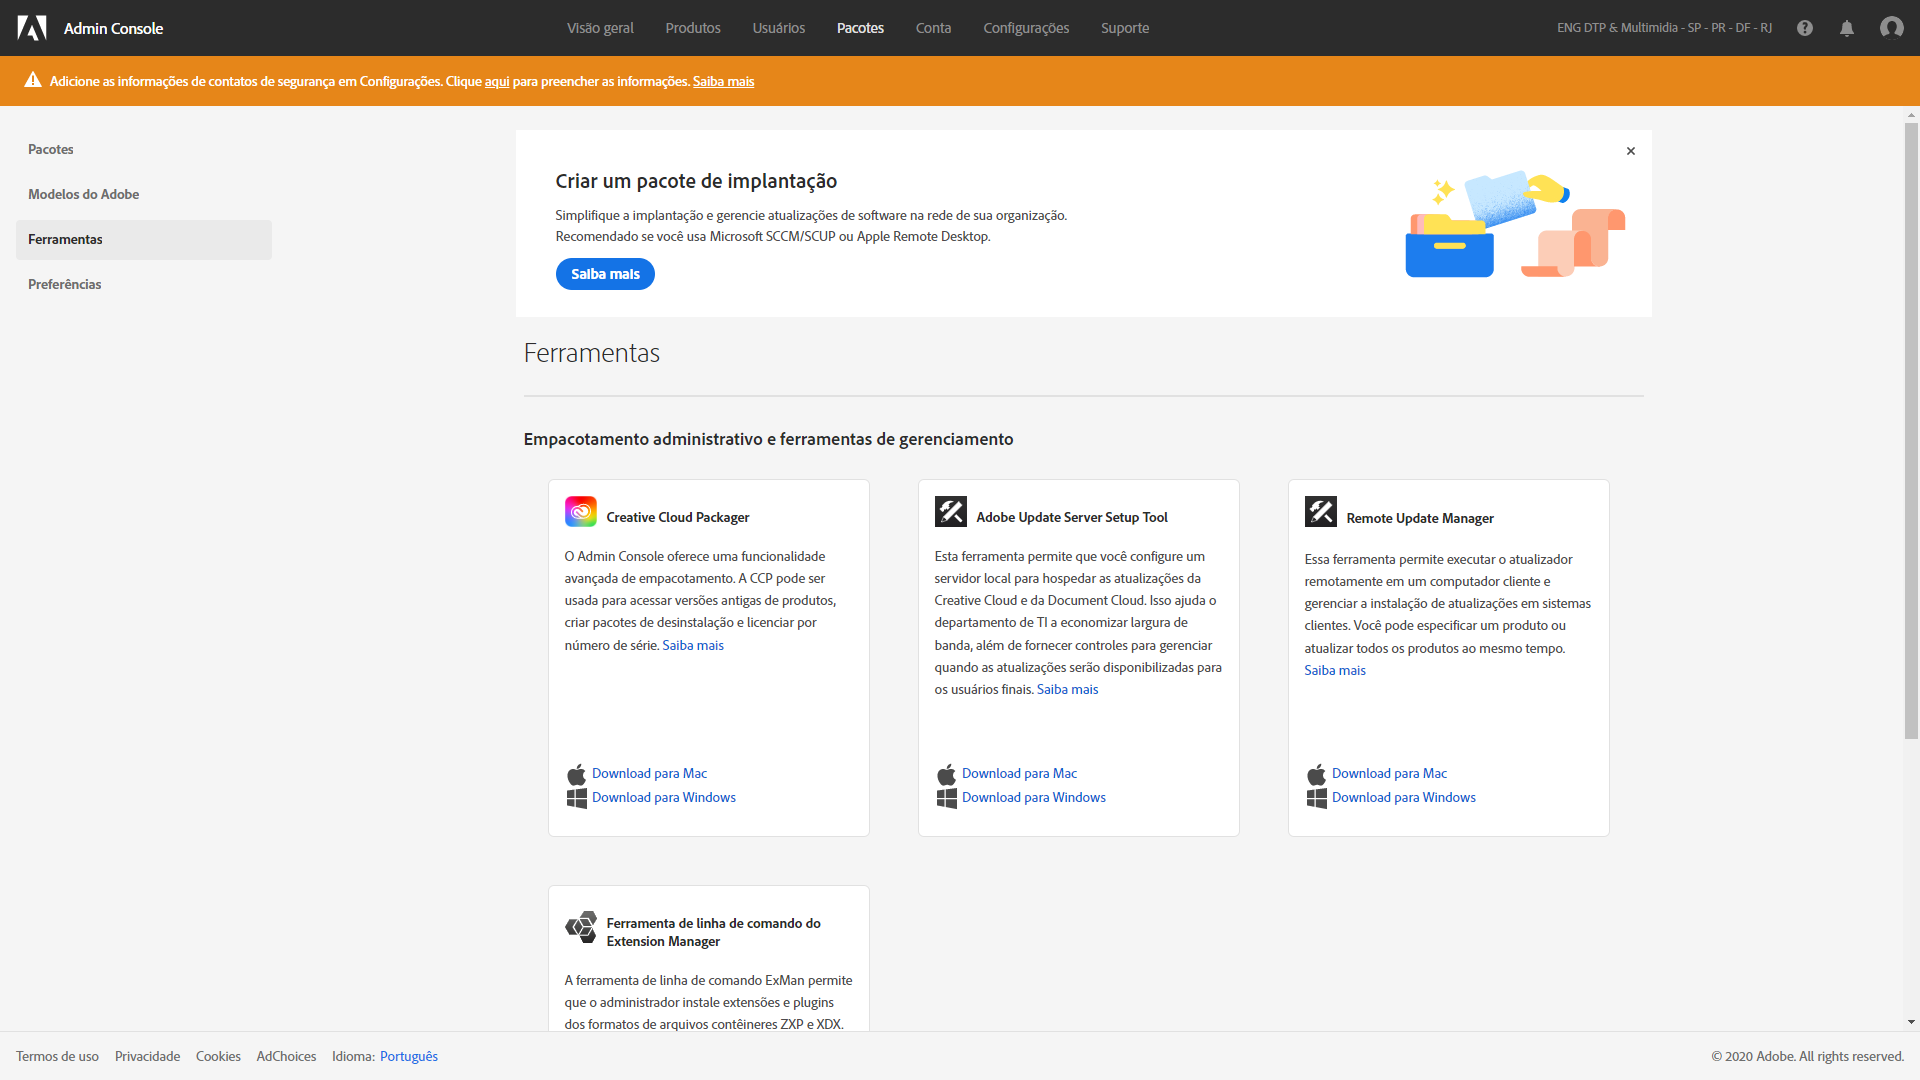Switch to the Usuários tab
1920x1080 pixels.
(x=779, y=28)
